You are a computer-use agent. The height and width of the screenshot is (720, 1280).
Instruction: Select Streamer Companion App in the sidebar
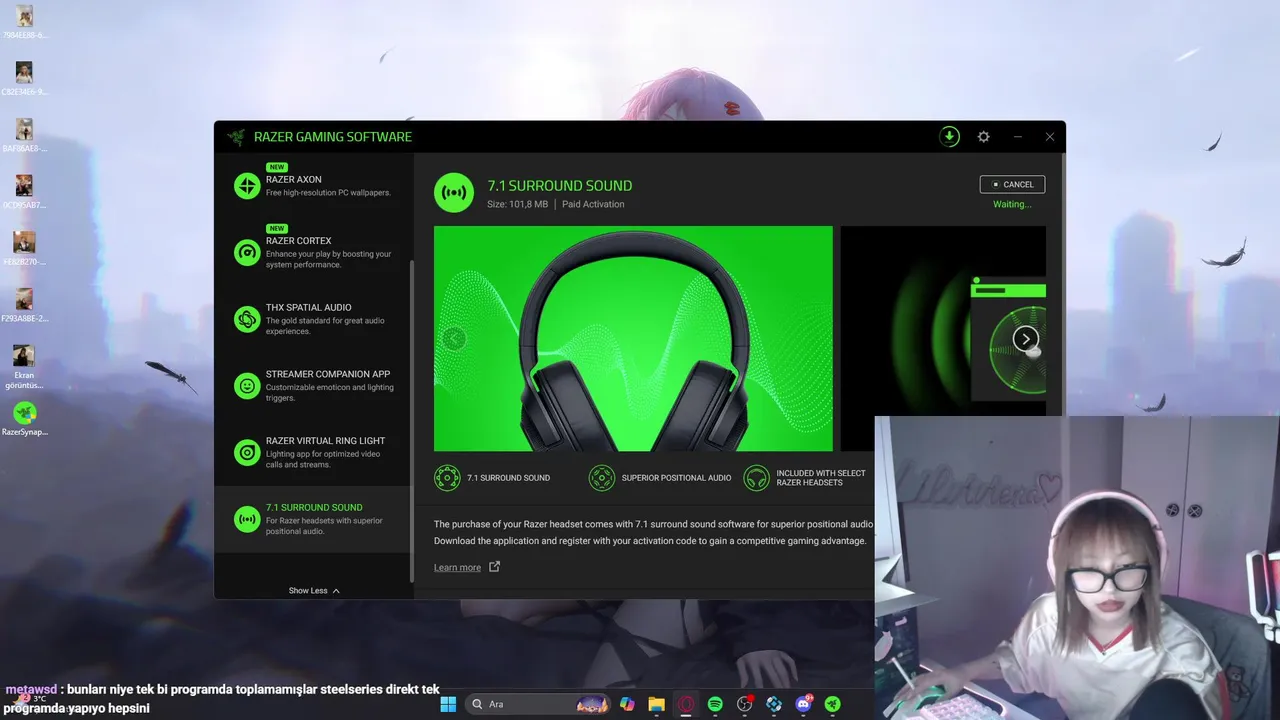tap(313, 386)
